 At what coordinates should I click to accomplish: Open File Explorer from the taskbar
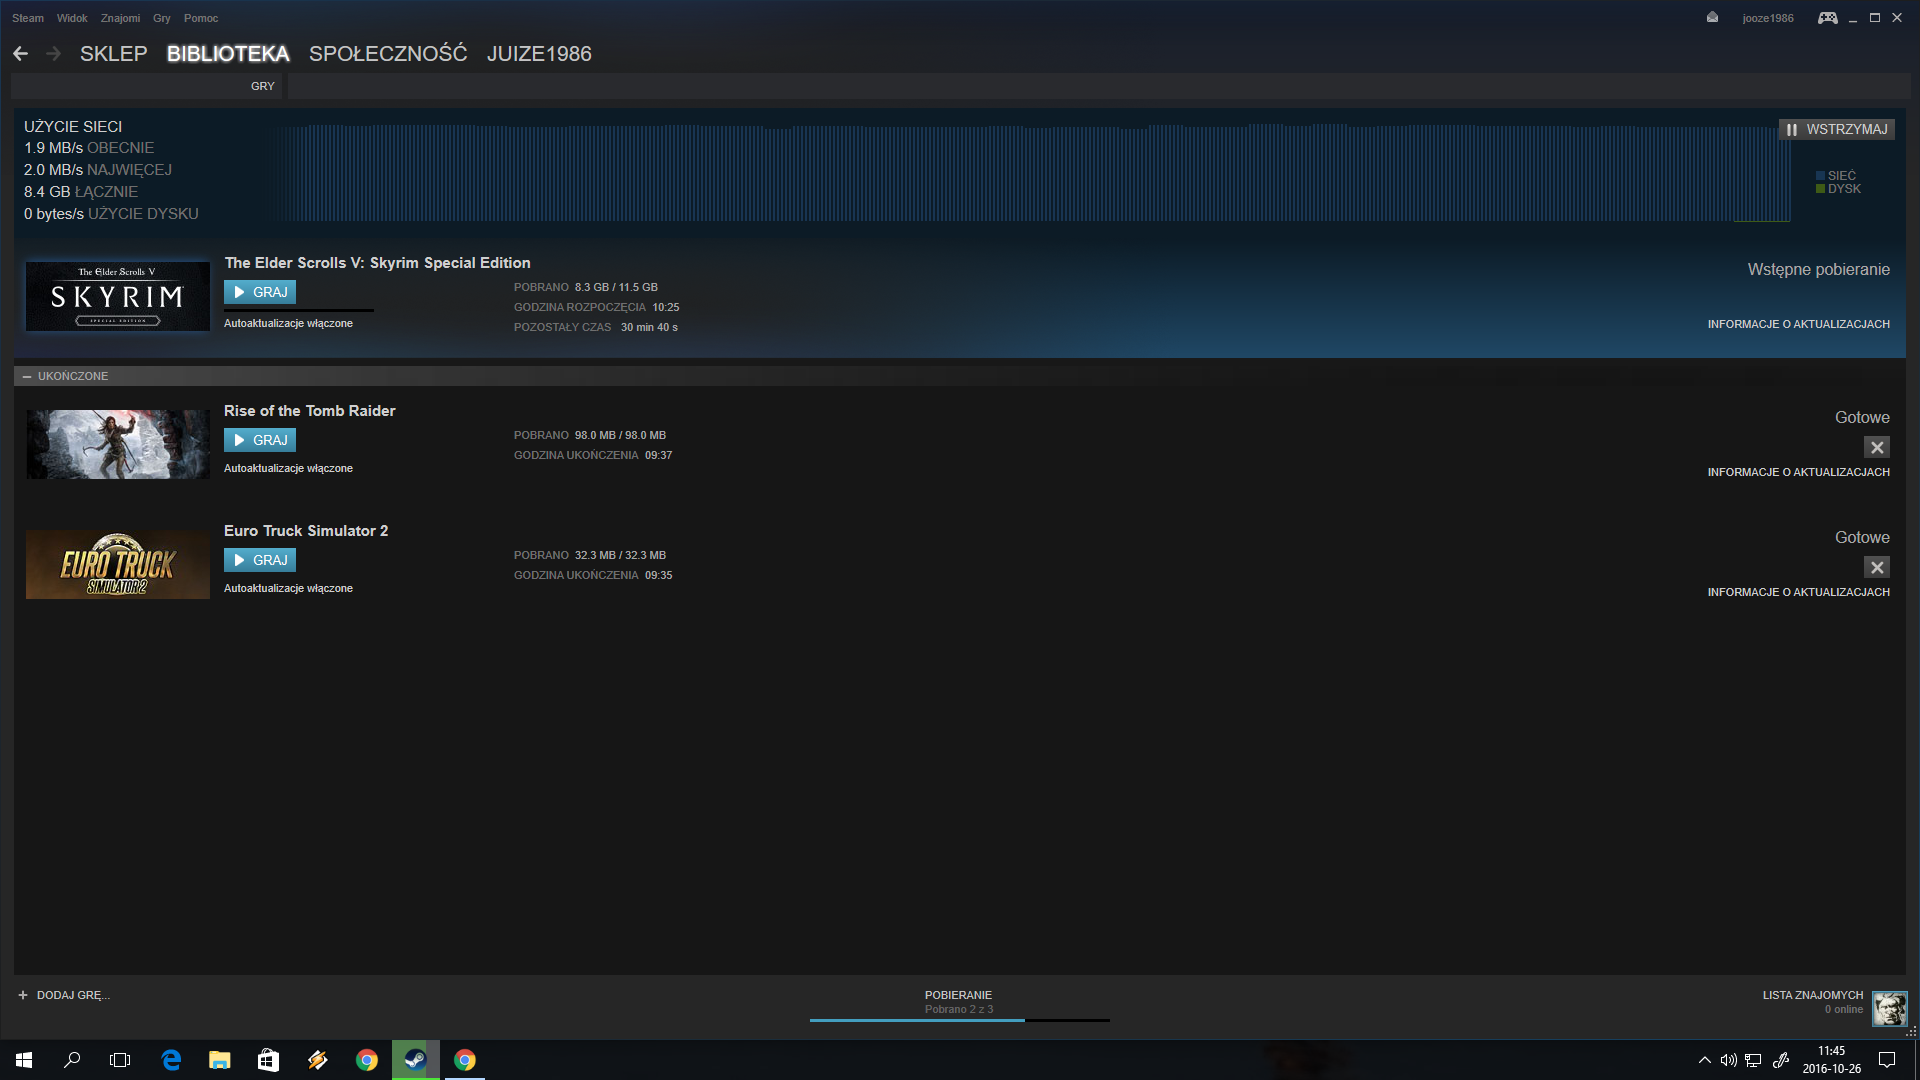tap(220, 1060)
